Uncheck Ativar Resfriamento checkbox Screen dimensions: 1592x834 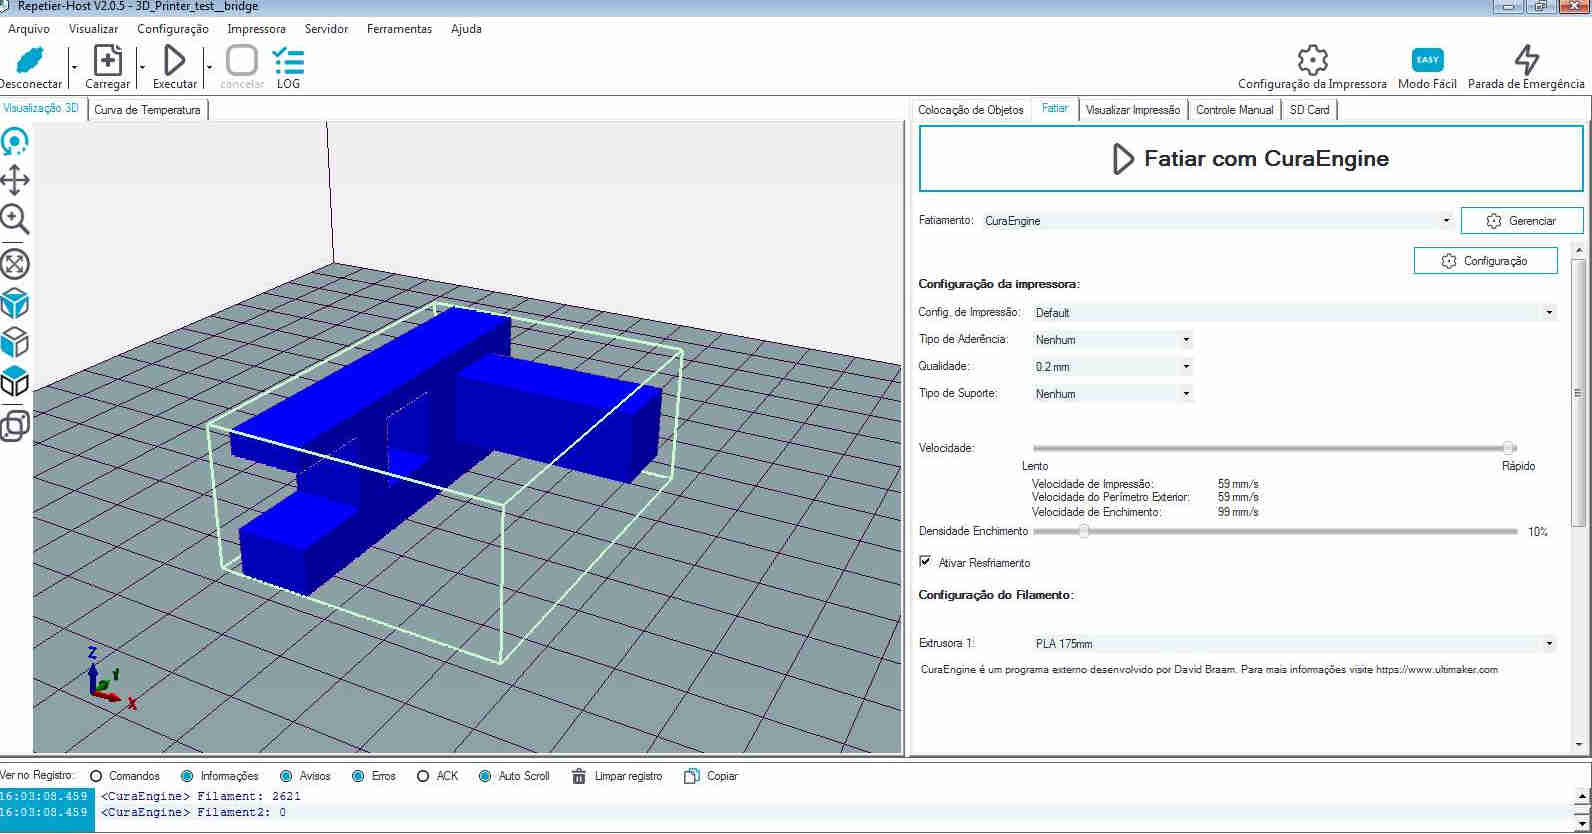(x=925, y=562)
